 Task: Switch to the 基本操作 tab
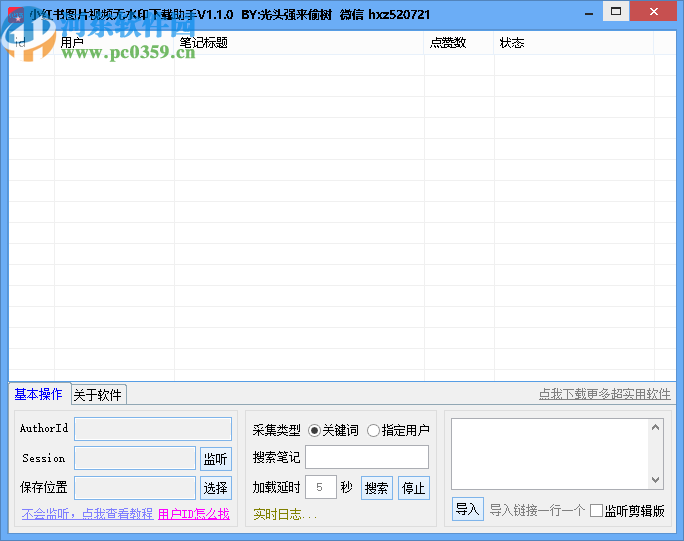point(38,394)
